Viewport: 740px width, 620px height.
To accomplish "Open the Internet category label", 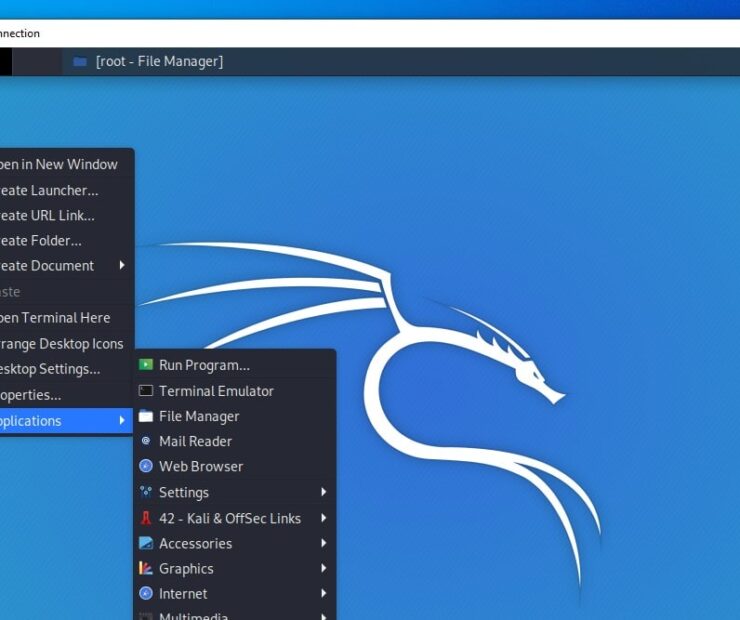I will click(183, 594).
